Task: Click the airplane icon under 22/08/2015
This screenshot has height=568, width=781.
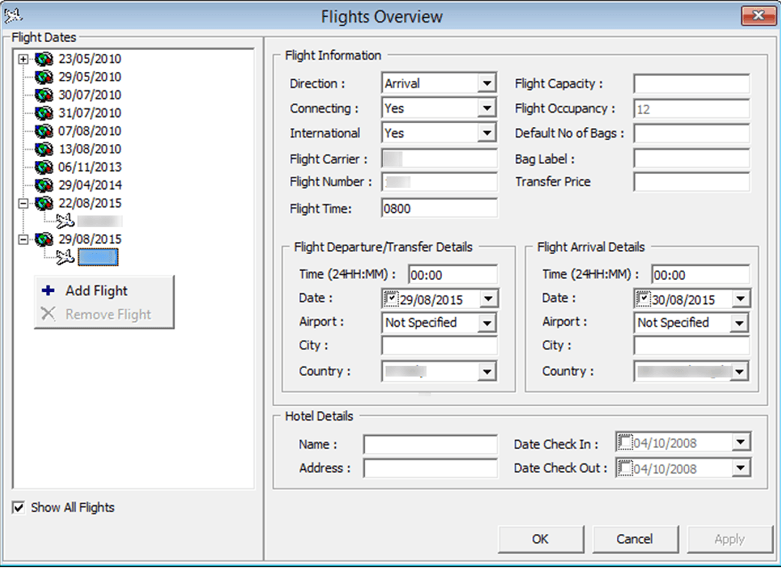Action: click(x=65, y=221)
